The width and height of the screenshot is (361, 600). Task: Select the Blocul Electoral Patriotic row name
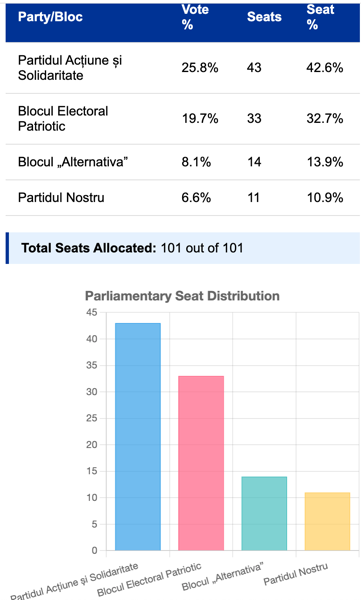[63, 119]
